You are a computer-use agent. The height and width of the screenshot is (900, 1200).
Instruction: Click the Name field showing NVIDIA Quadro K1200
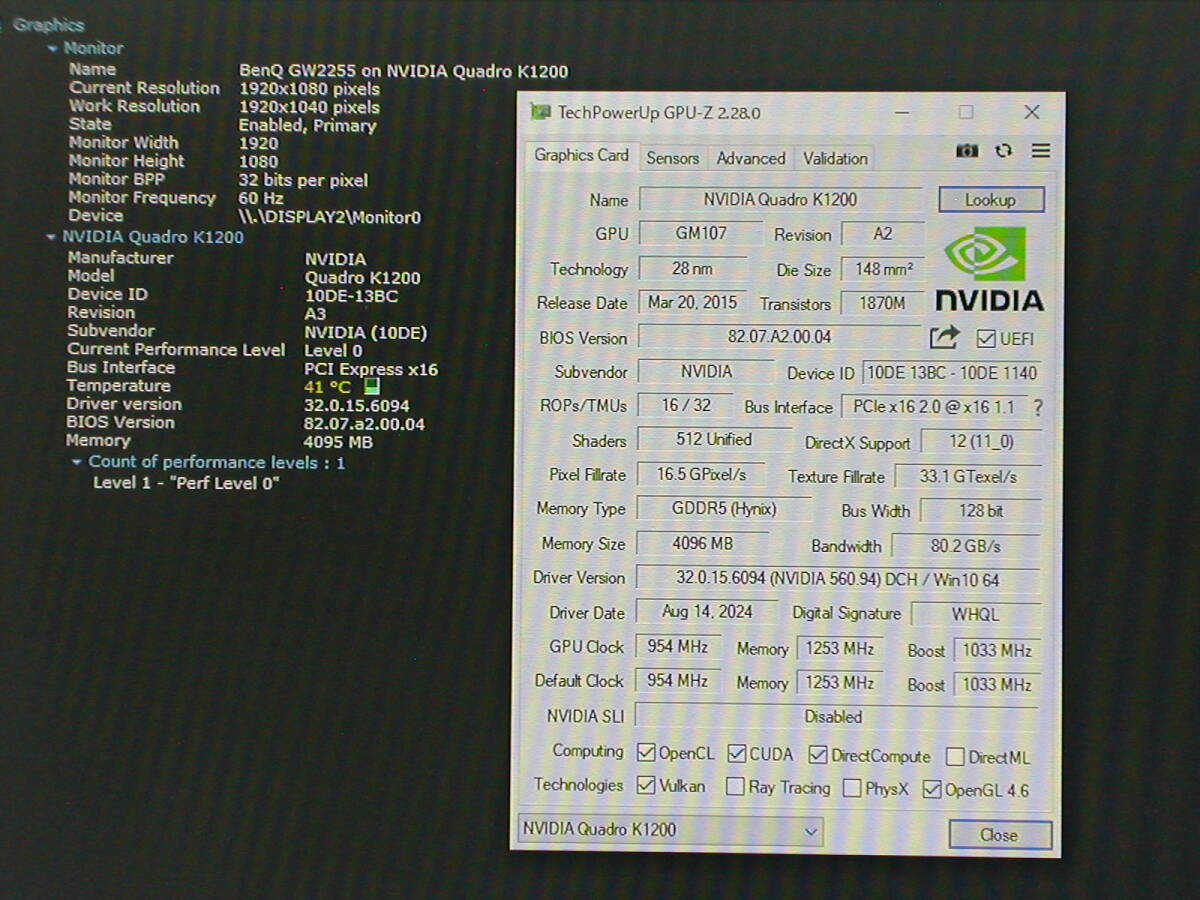point(780,199)
